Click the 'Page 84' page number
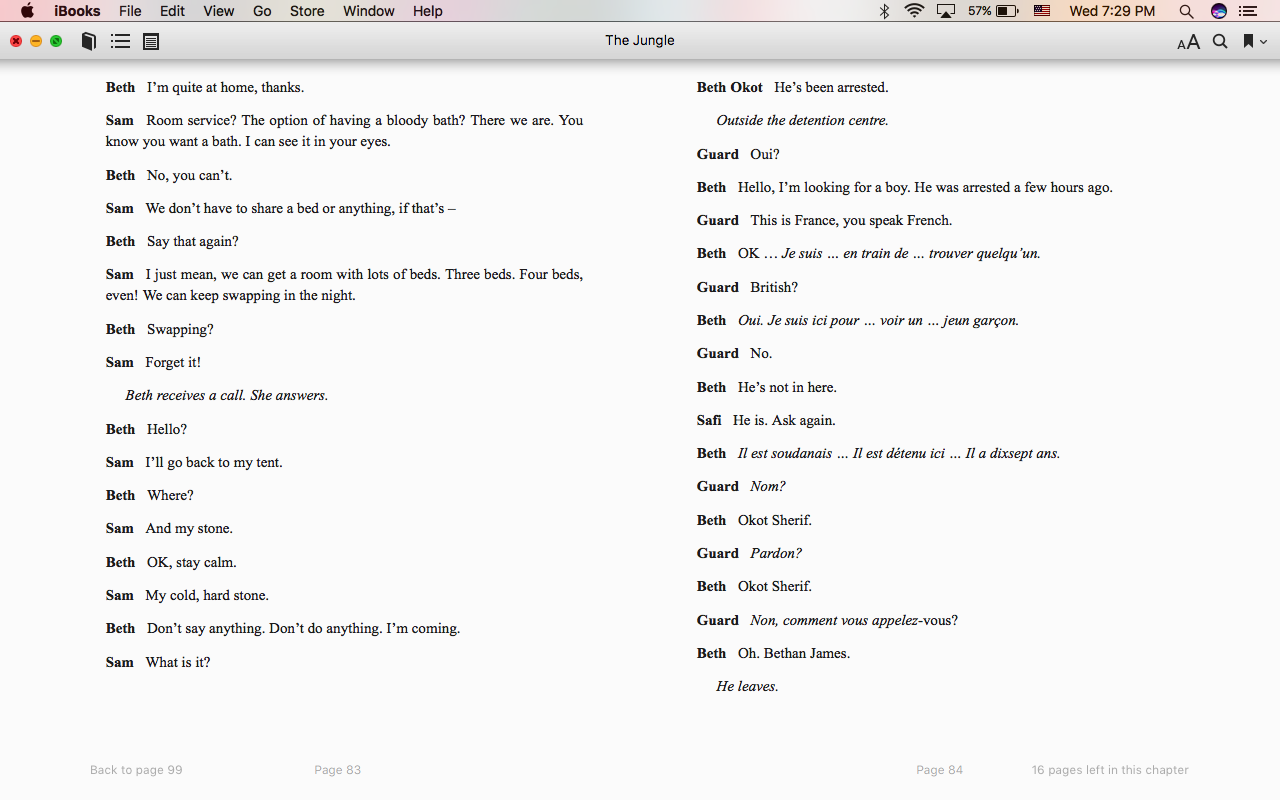Viewport: 1280px width, 800px height. 939,770
